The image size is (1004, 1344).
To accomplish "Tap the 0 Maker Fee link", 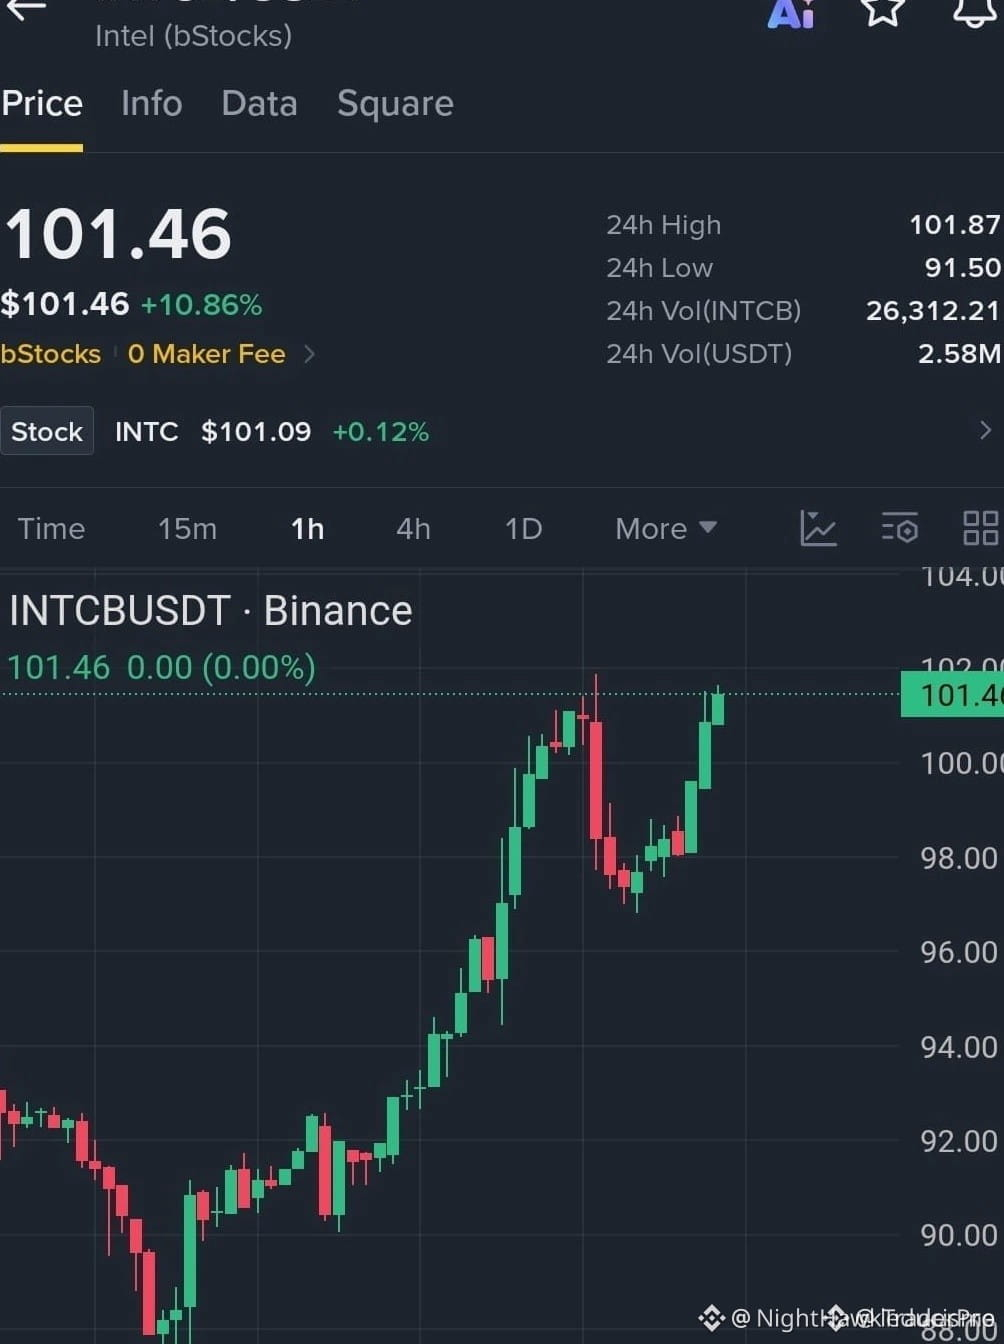I will pyautogui.click(x=206, y=354).
